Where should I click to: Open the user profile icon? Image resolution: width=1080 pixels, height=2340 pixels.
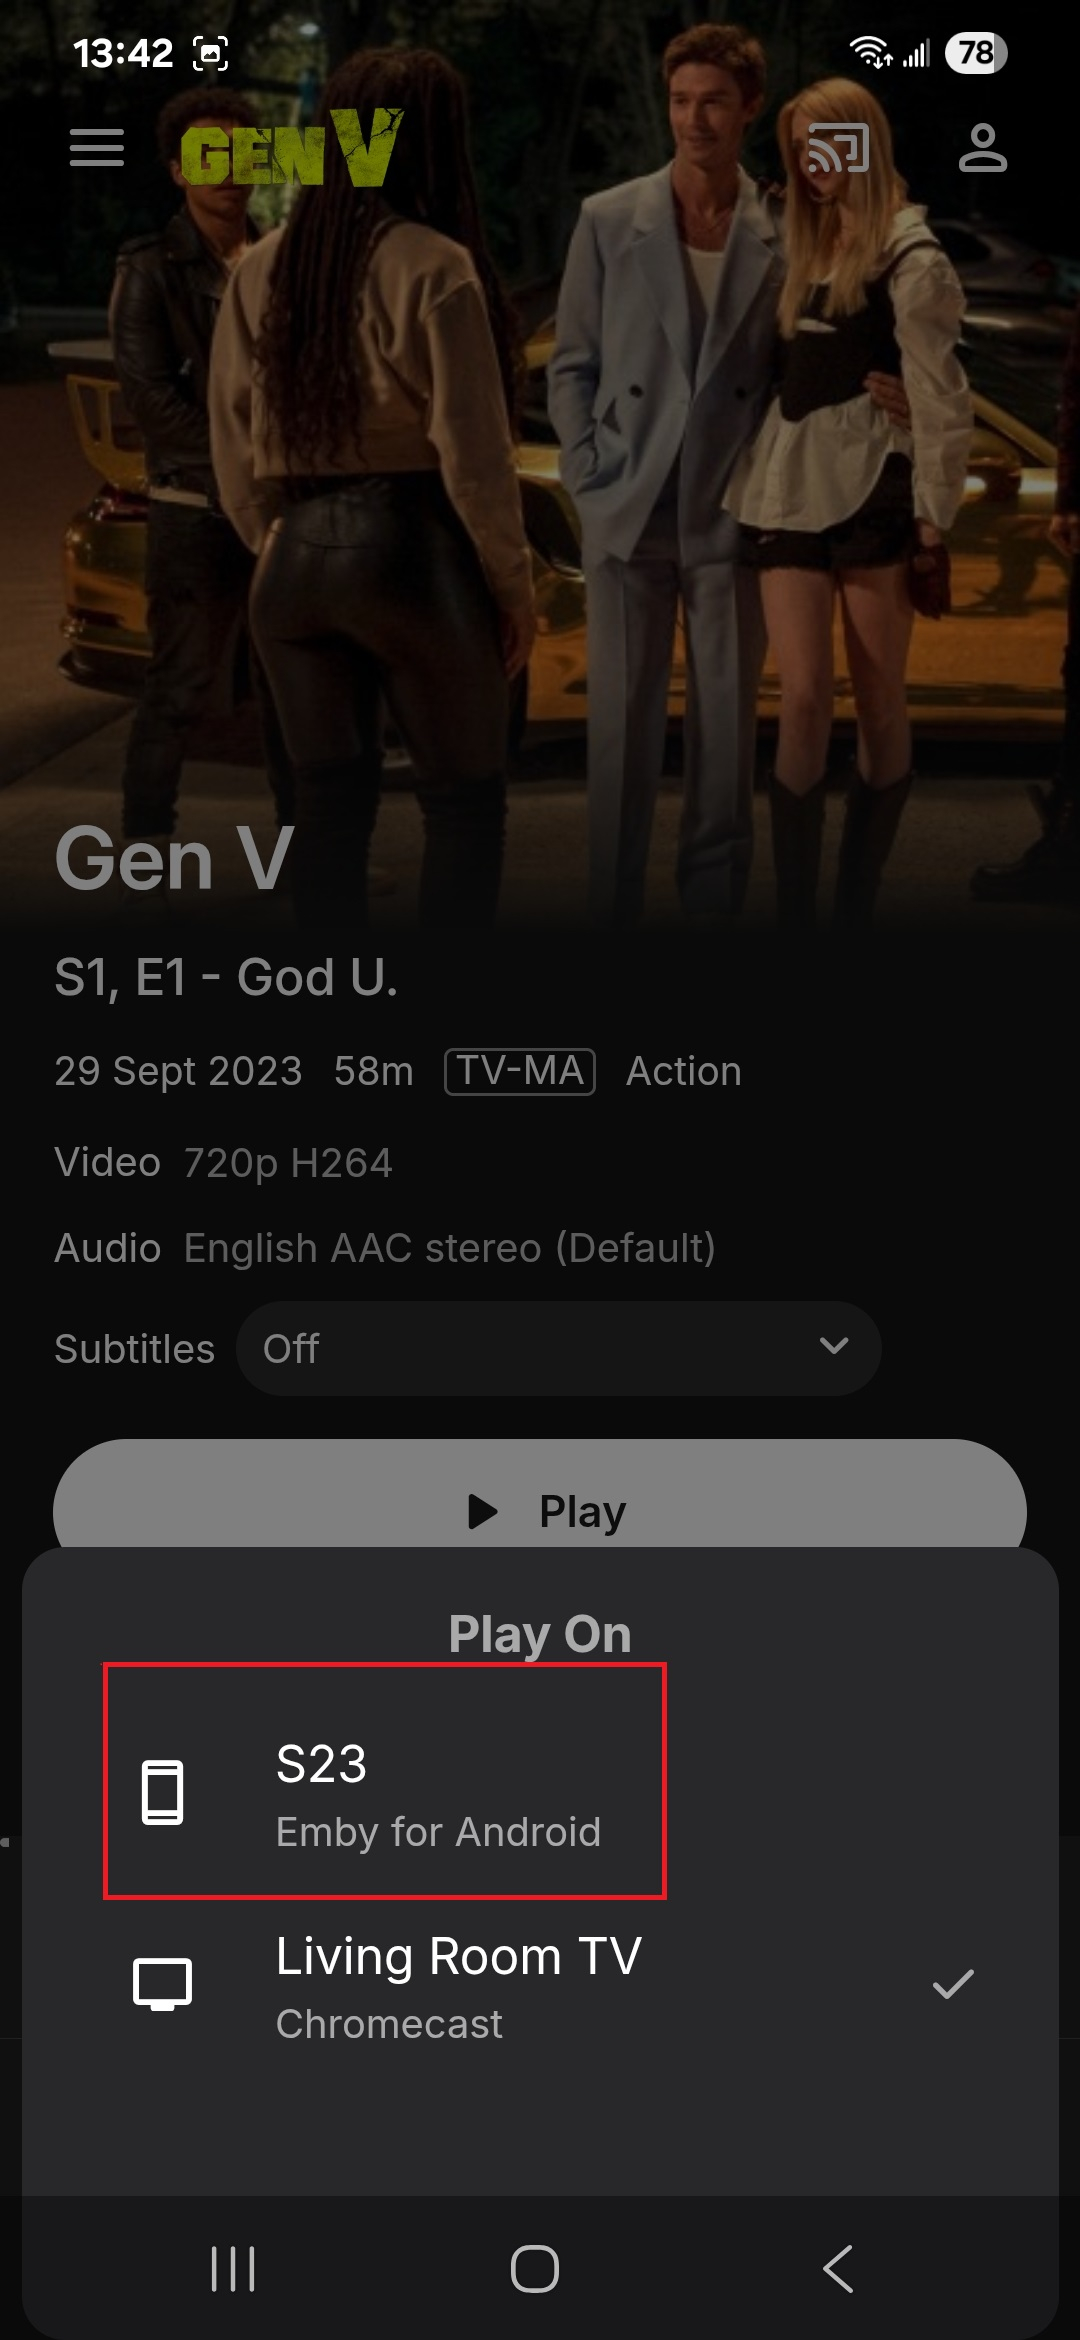tap(983, 148)
